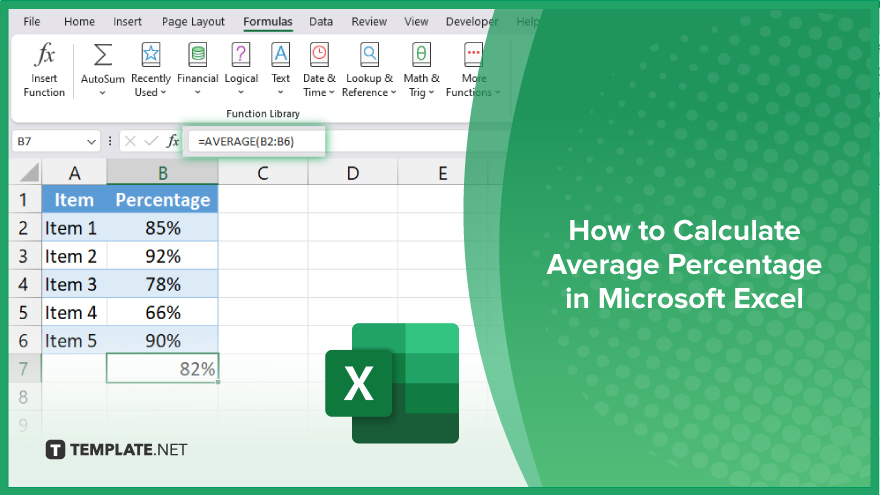
Task: Click the fx icon beside formula bar
Action: pyautogui.click(x=173, y=141)
